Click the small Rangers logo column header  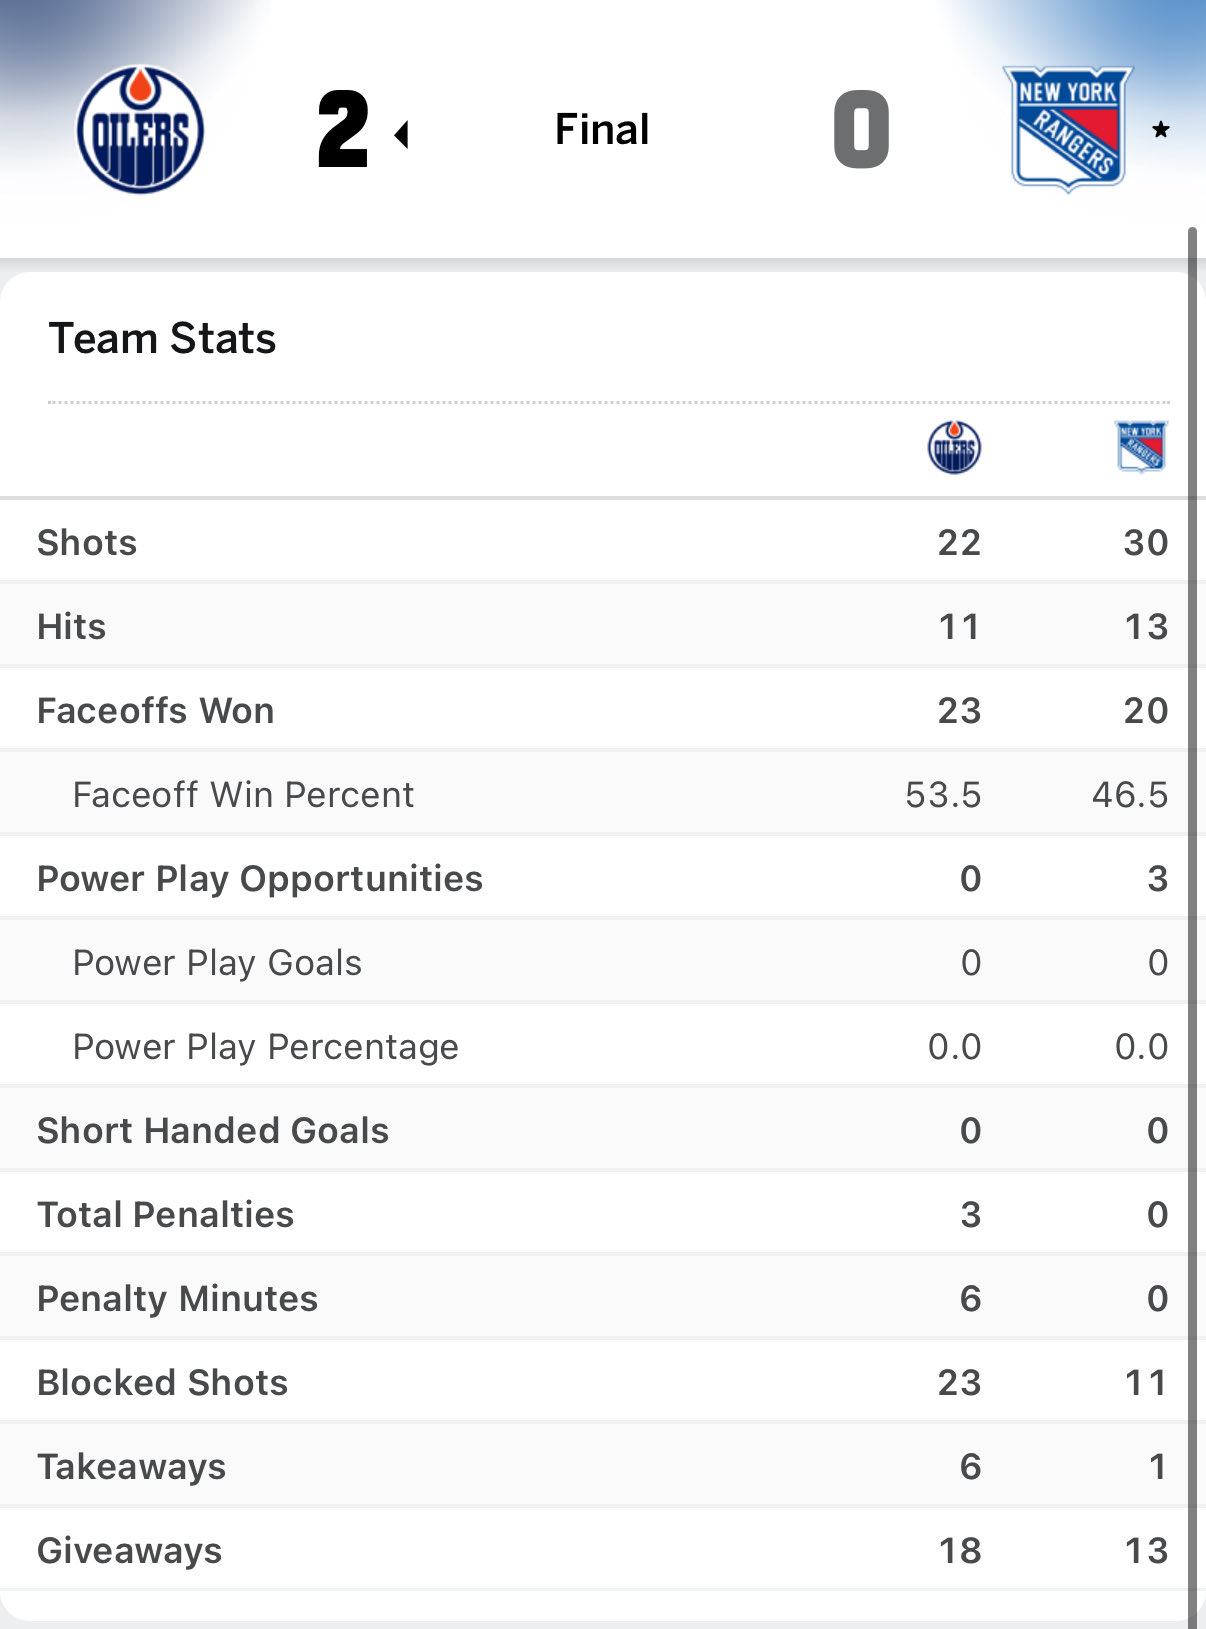[x=1141, y=446]
